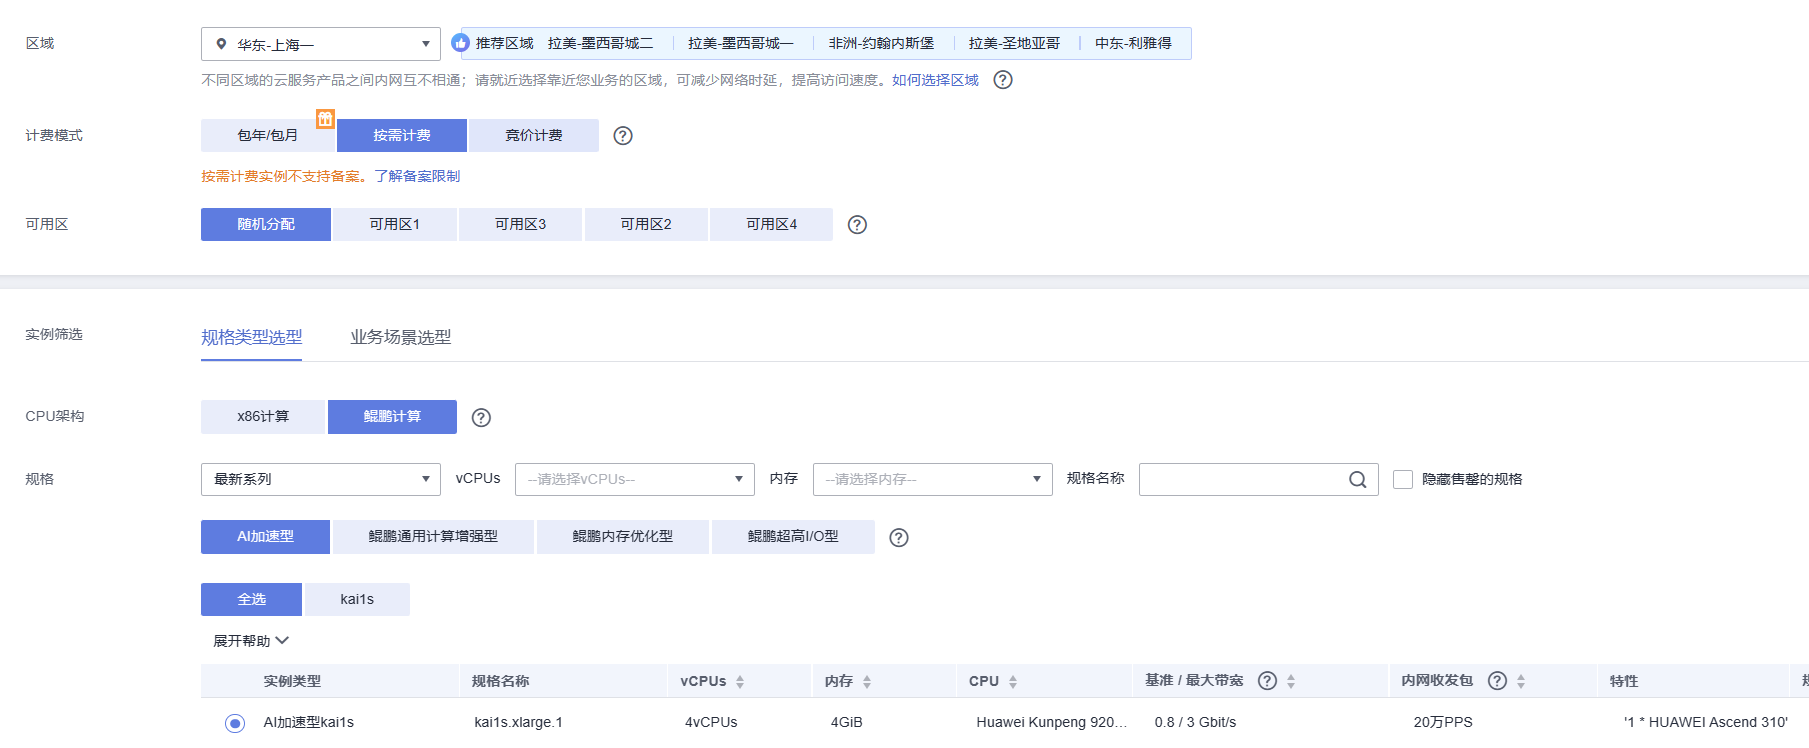Screen dimensions: 1809x748
Task: Select 竞价计费 billing mode
Action: 534,136
